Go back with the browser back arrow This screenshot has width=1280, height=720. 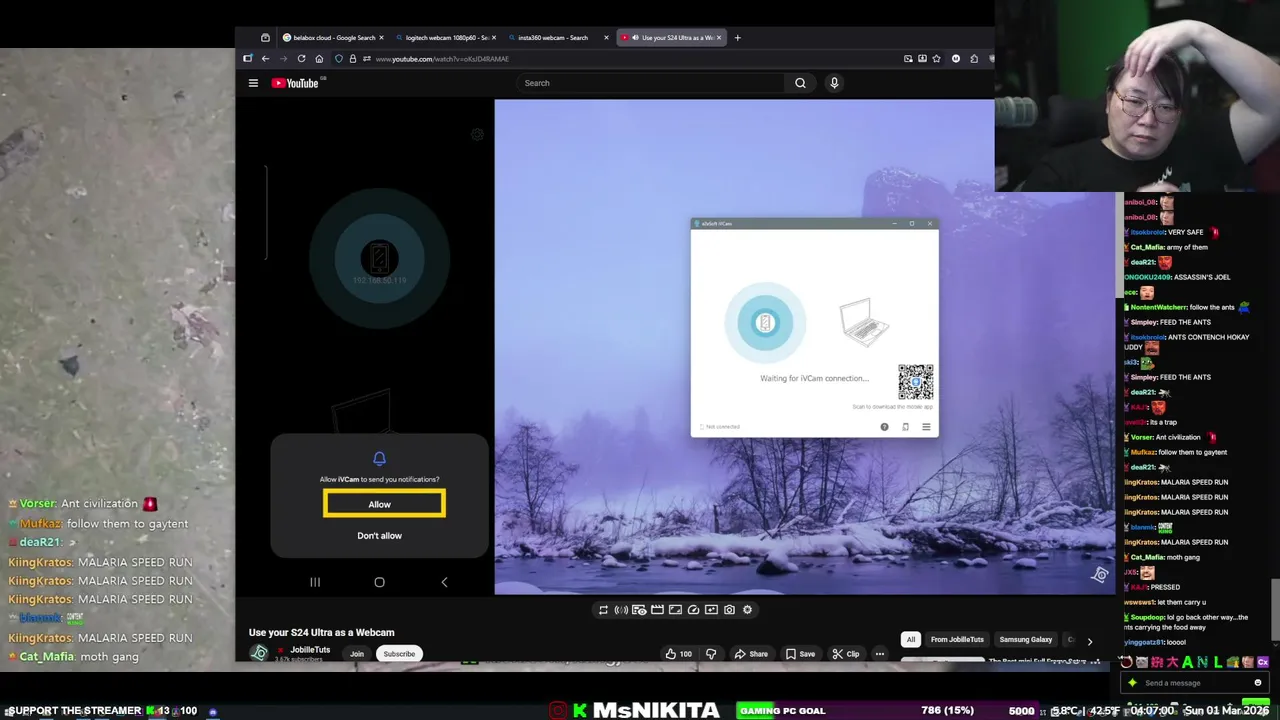click(265, 59)
